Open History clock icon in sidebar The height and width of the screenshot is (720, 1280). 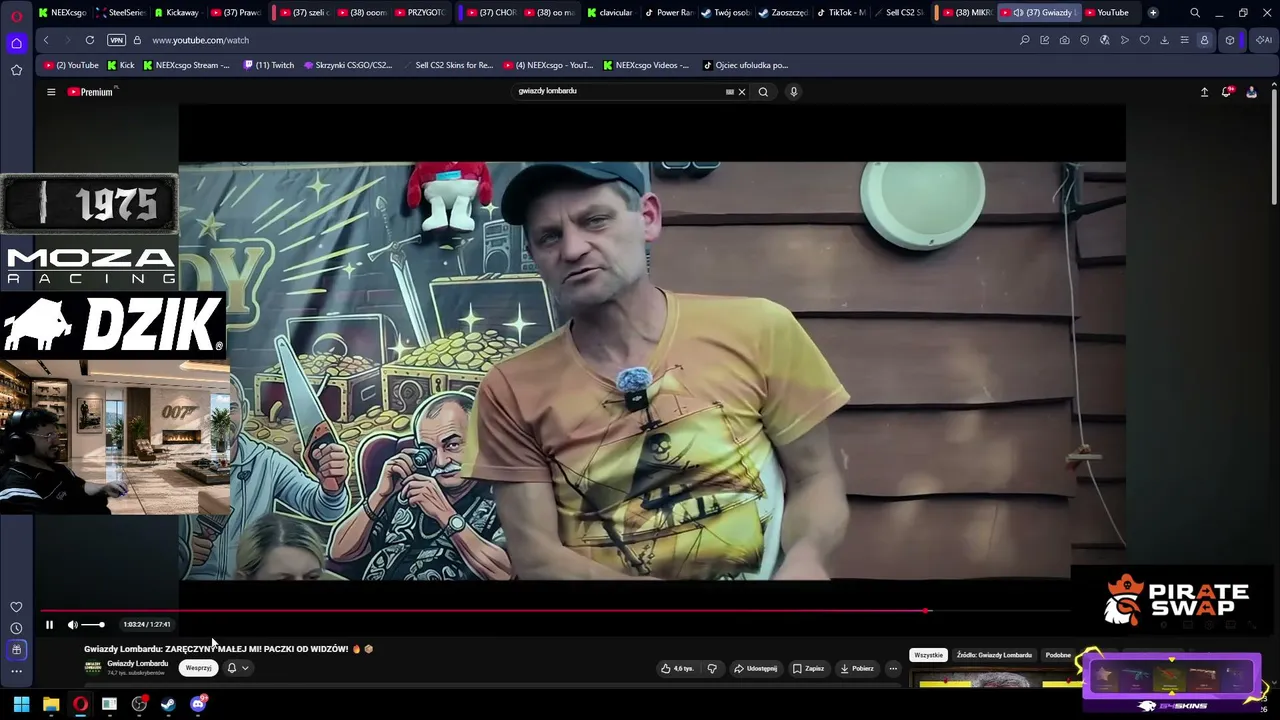click(16, 628)
